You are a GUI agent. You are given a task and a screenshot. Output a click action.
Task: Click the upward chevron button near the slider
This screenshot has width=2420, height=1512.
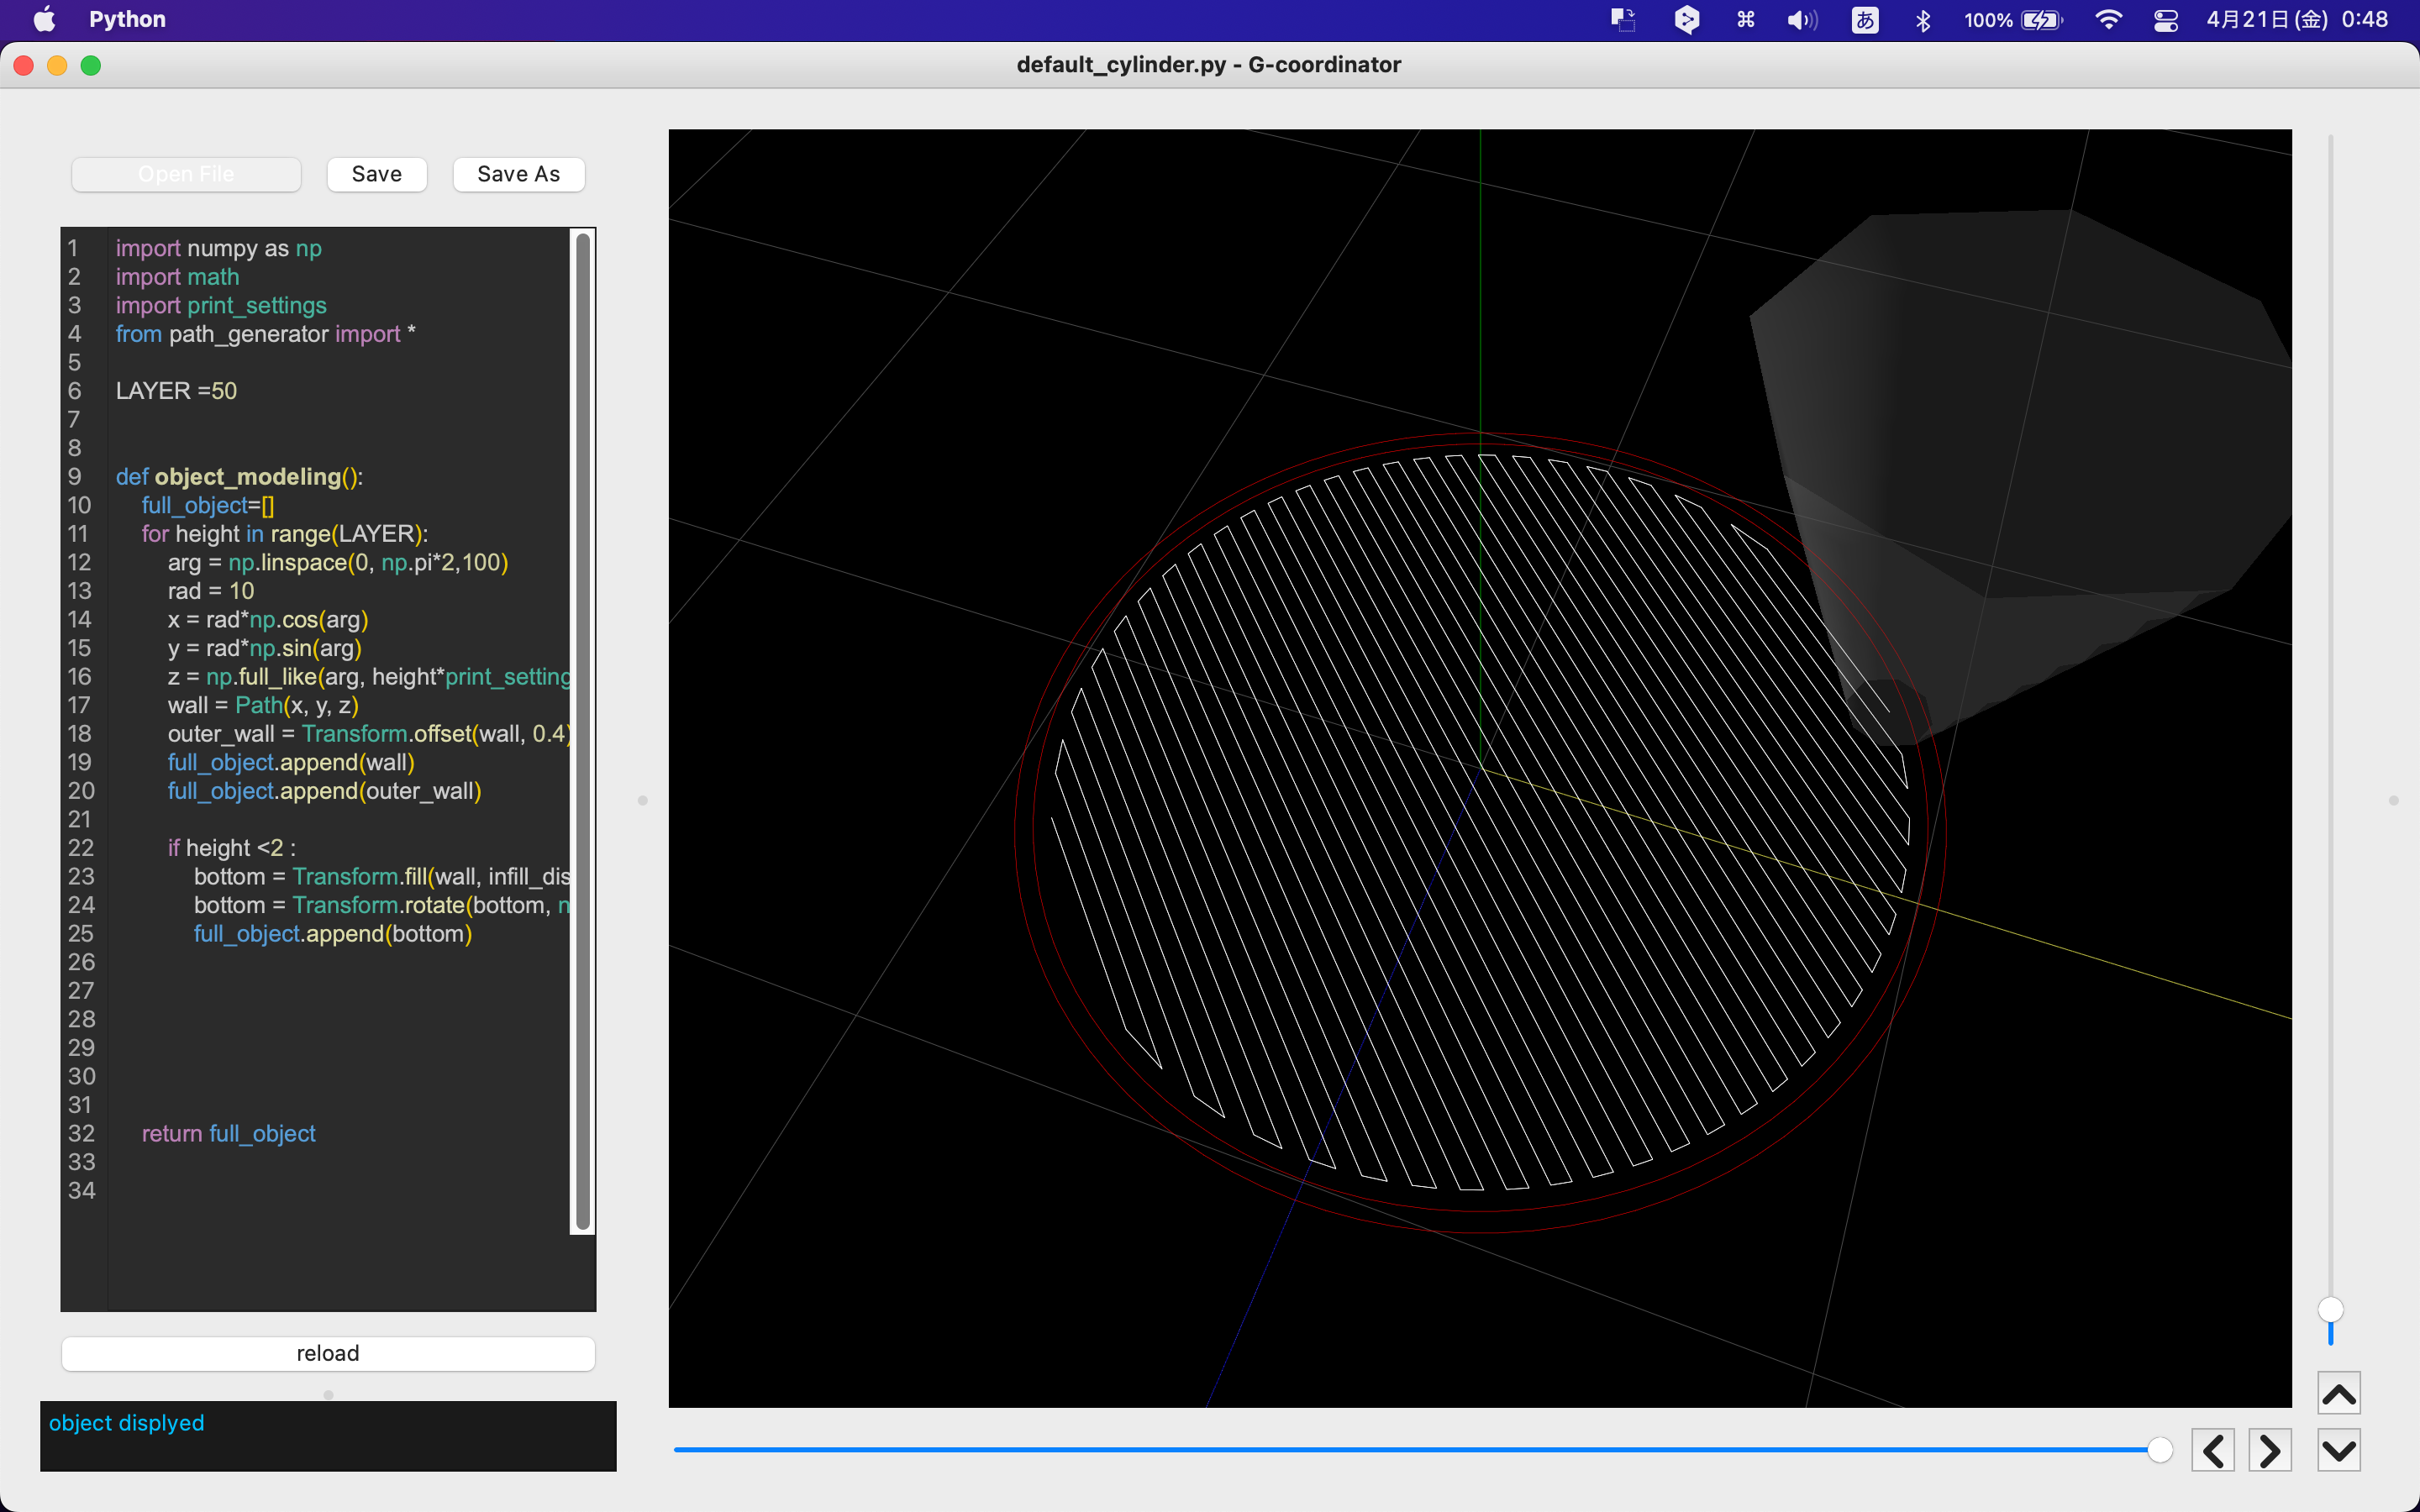(x=2339, y=1391)
